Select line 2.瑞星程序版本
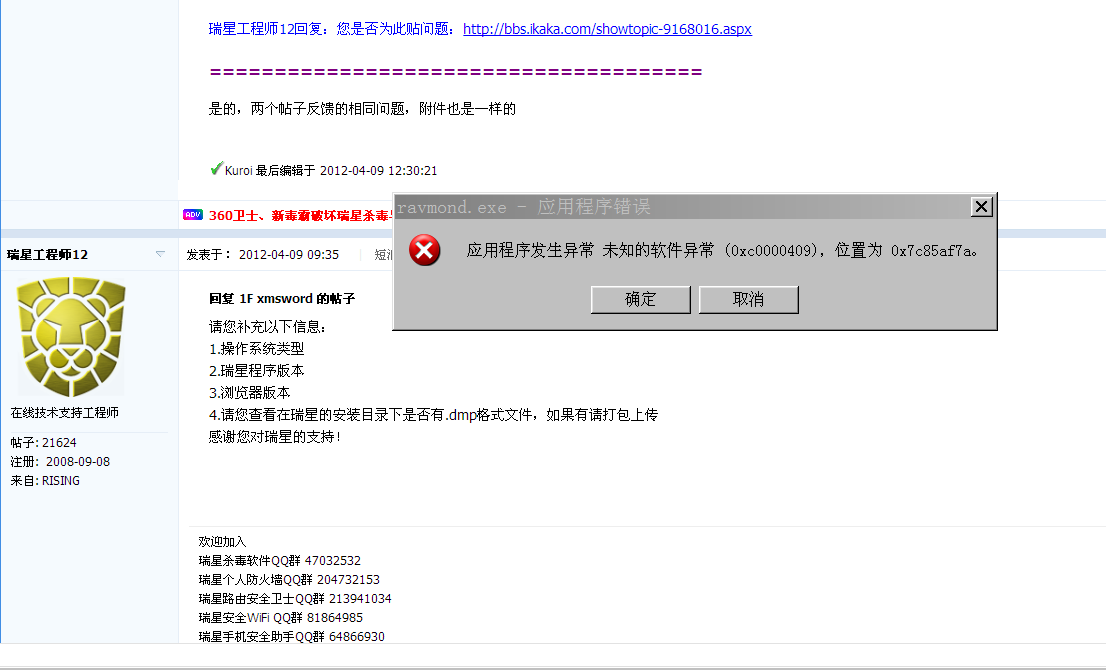1106x670 pixels. 257,370
